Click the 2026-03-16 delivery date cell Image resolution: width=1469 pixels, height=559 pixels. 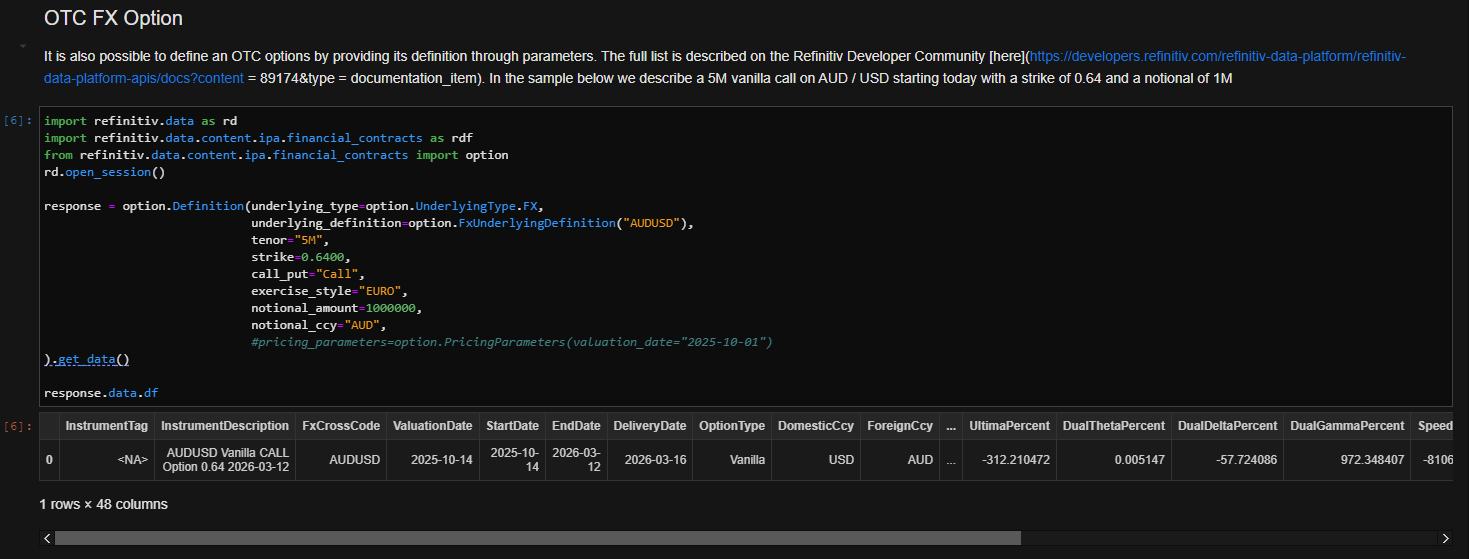(650, 460)
